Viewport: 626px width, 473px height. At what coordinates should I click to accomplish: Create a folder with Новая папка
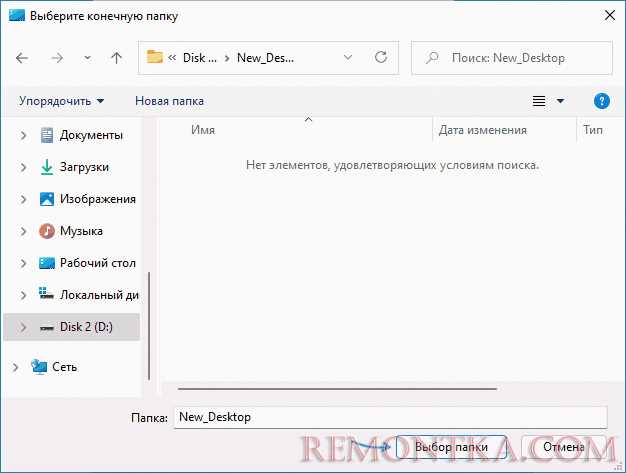click(x=169, y=101)
